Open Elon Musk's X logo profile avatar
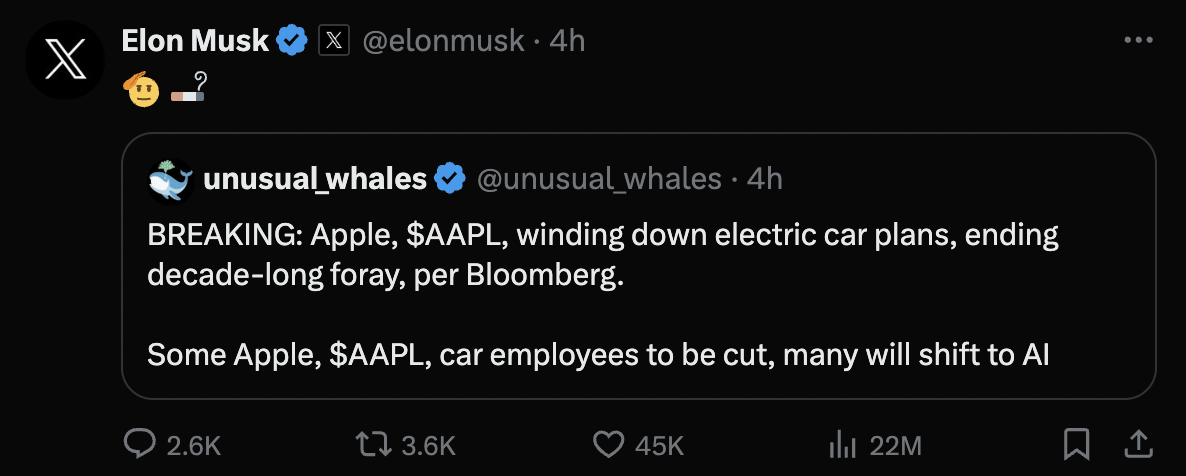This screenshot has width=1186, height=476. click(x=64, y=60)
